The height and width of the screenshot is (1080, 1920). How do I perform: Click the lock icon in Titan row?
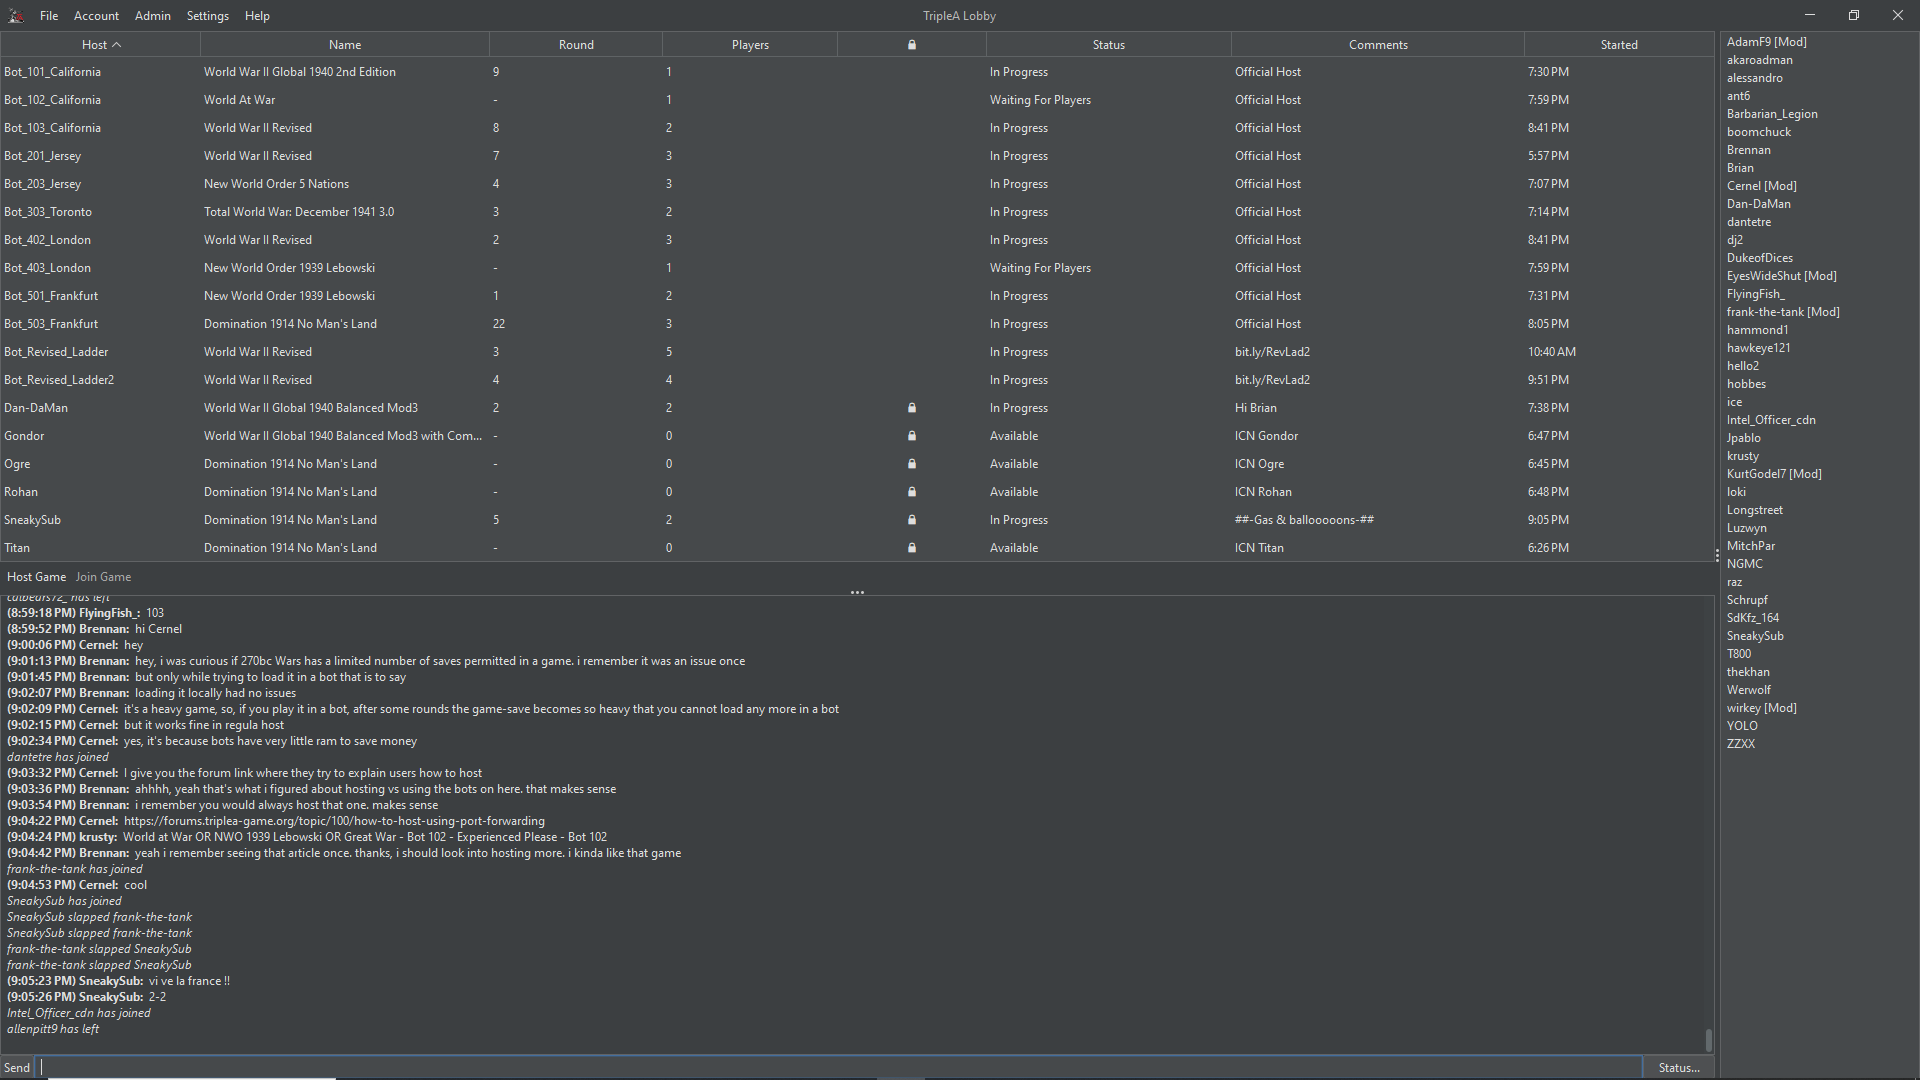(x=911, y=548)
